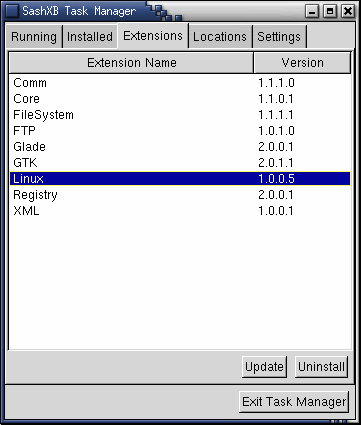Select the XML extension row
361x425 pixels.
[180, 211]
